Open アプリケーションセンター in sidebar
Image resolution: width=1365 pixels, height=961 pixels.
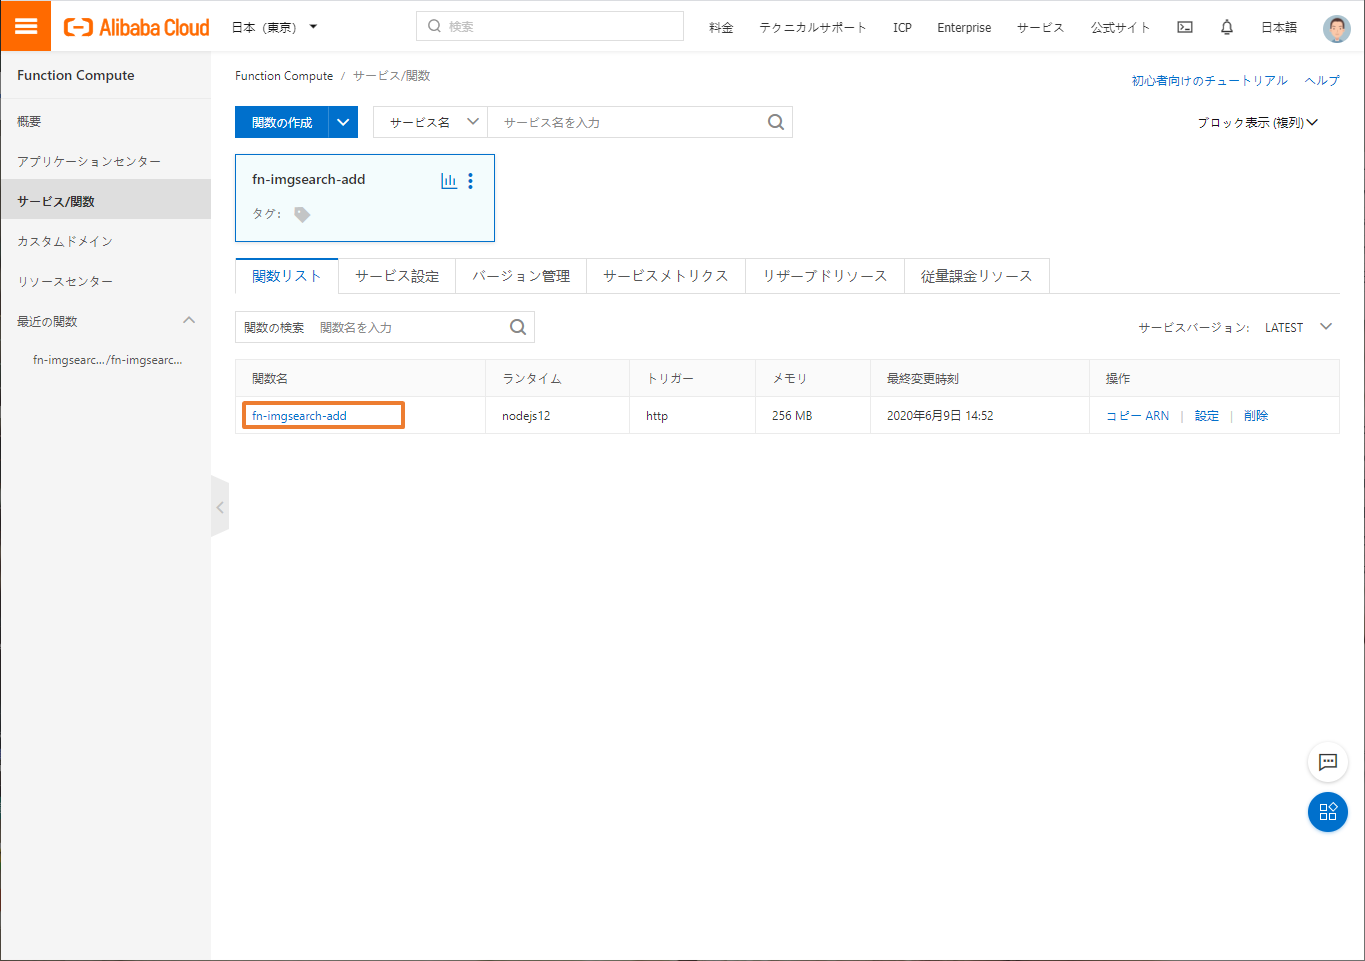pyautogui.click(x=106, y=161)
